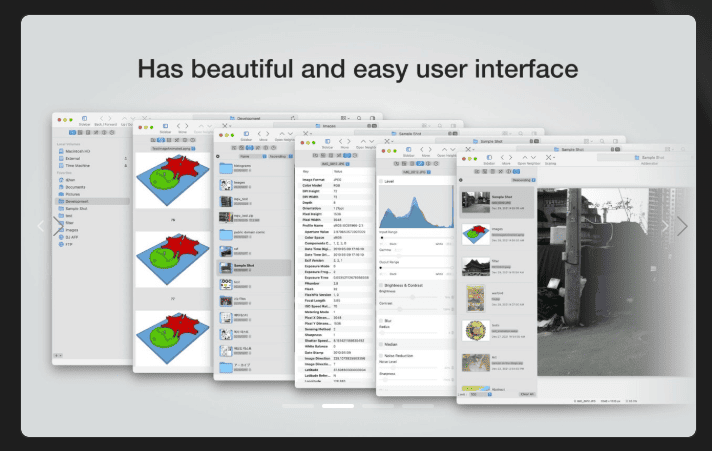This screenshot has height=451, width=712.
Task: Click the black-and-white street photo preview
Action: pos(616,282)
